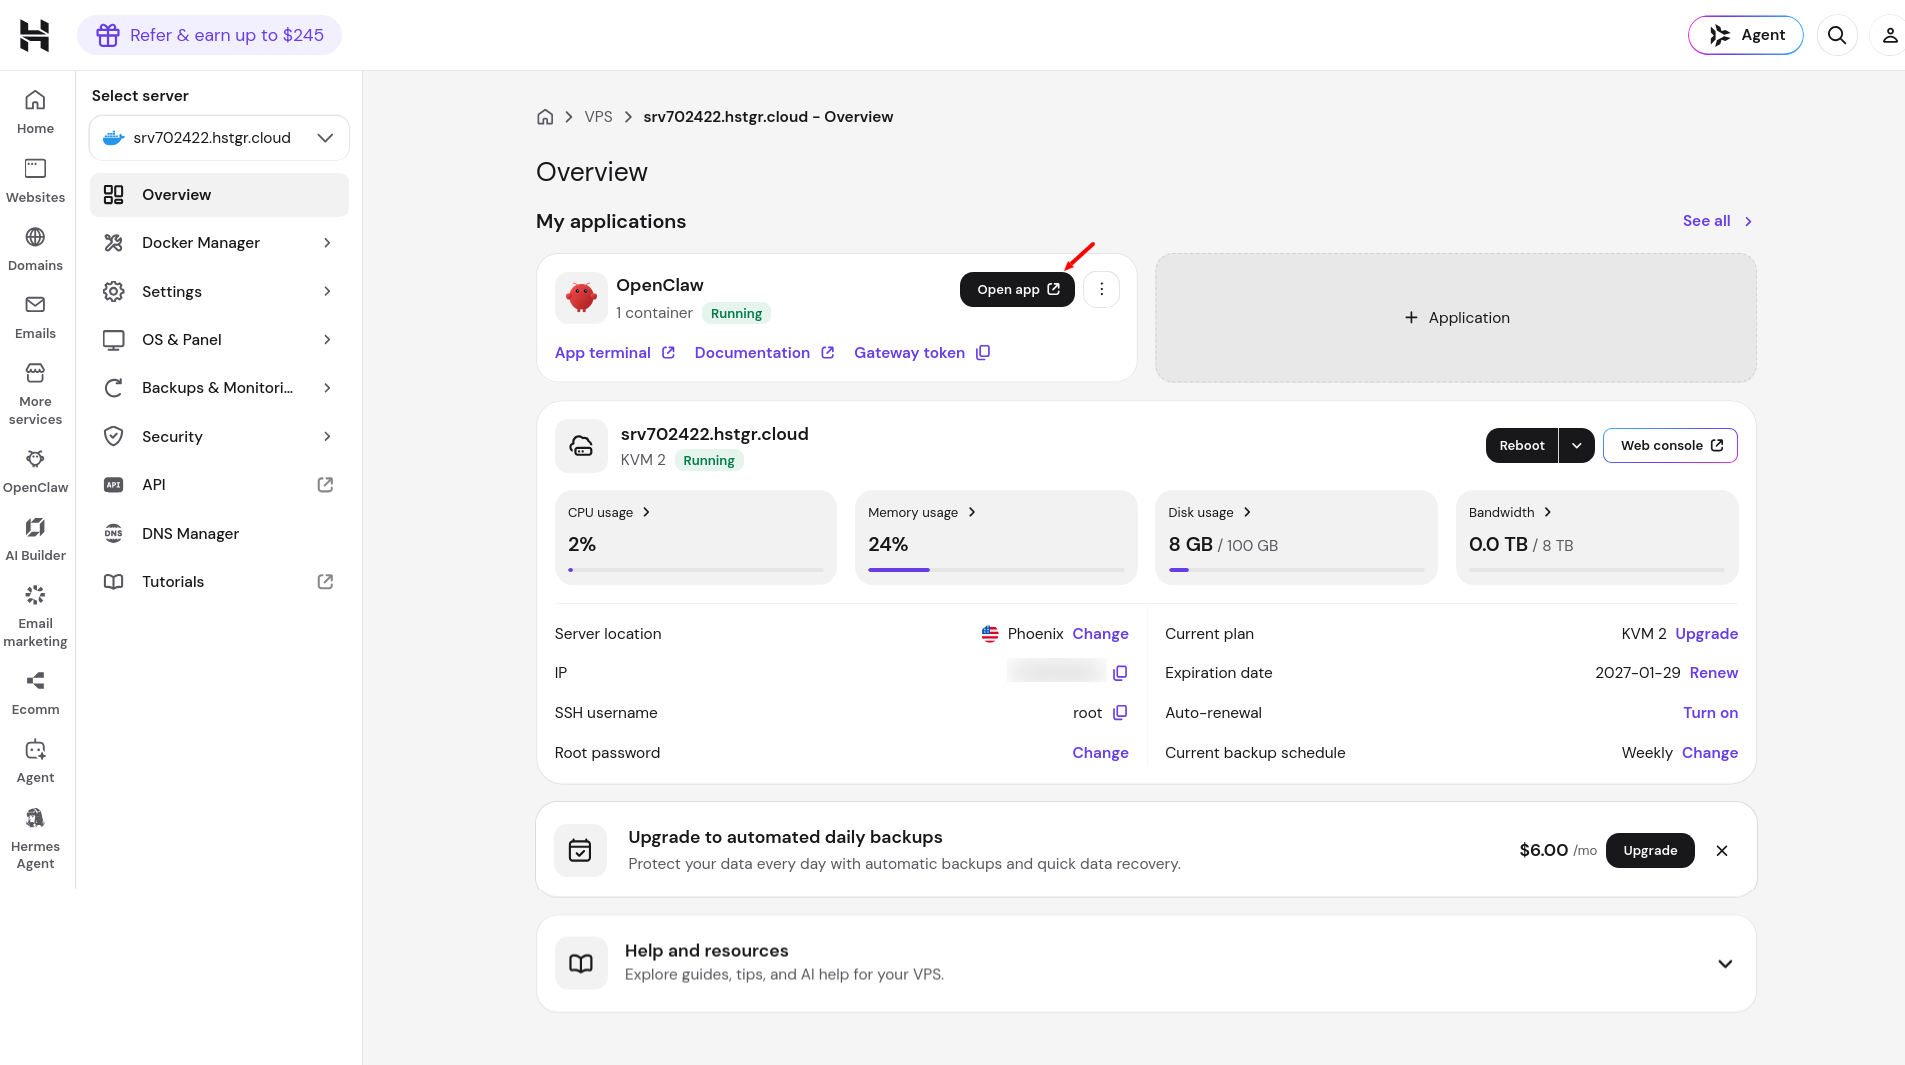
Task: Click the Hostinger logo
Action: coord(34,35)
